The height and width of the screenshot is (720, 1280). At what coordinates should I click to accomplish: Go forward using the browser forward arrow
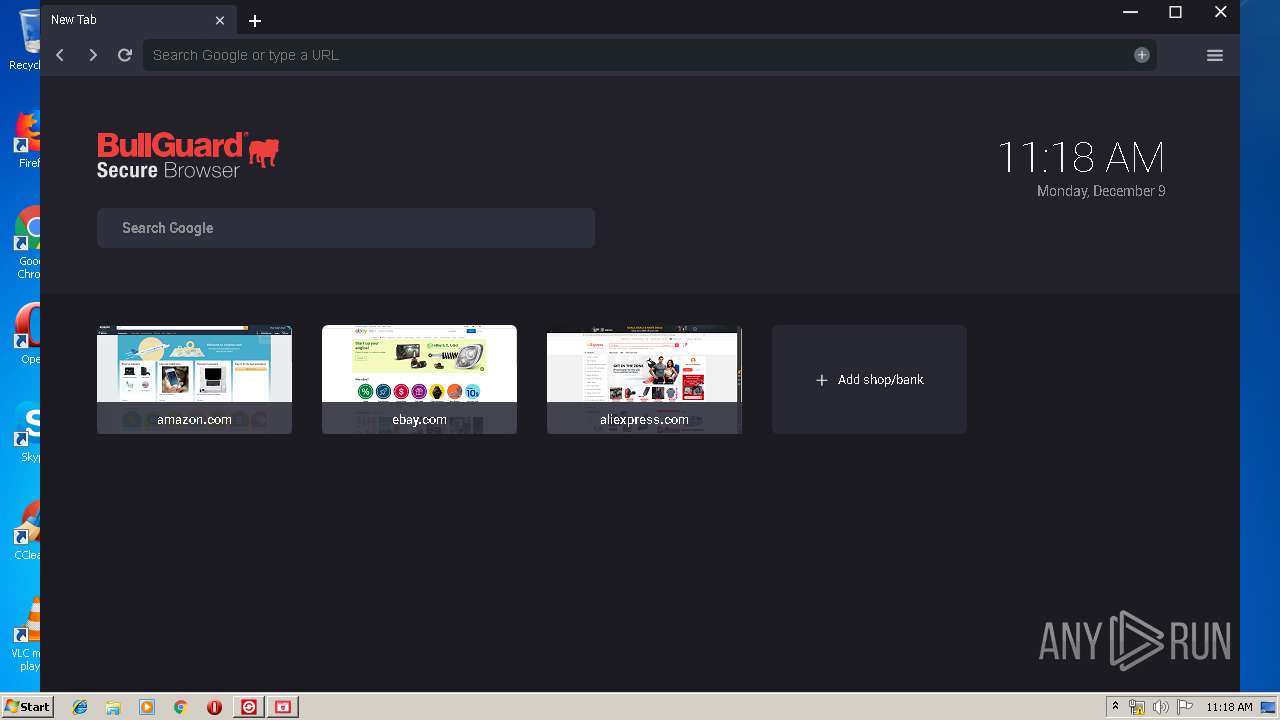click(x=93, y=55)
